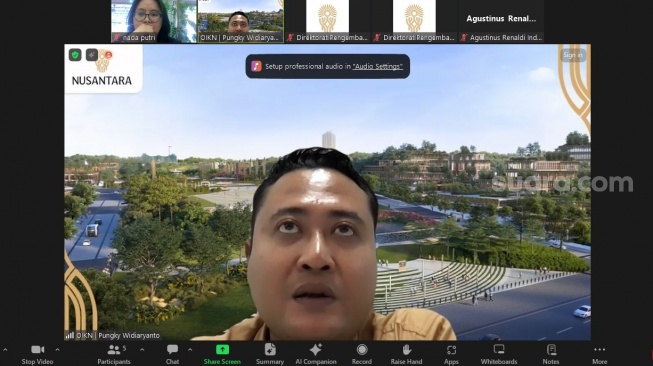Select nada putri video thumbnail
653x366 pixels.
pyautogui.click(x=154, y=21)
